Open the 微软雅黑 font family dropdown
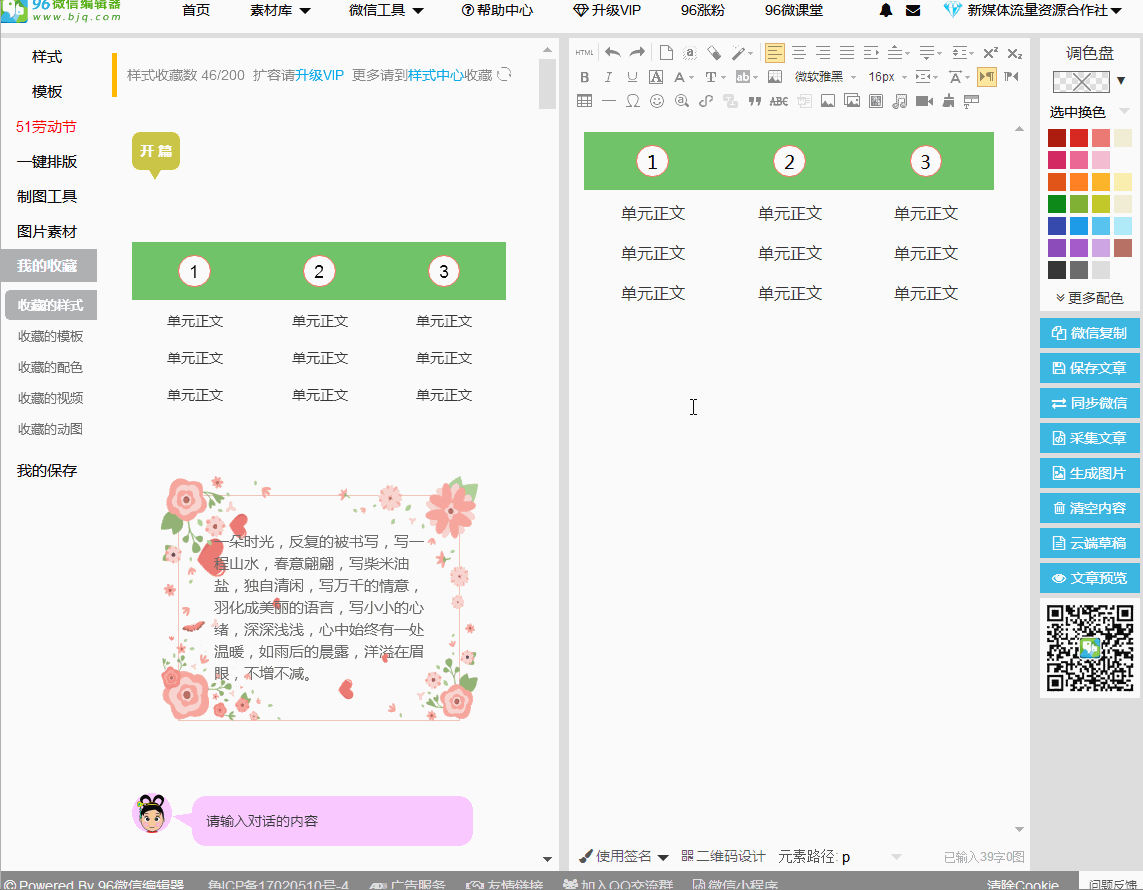Screen dimensions: 1143x890 point(820,77)
